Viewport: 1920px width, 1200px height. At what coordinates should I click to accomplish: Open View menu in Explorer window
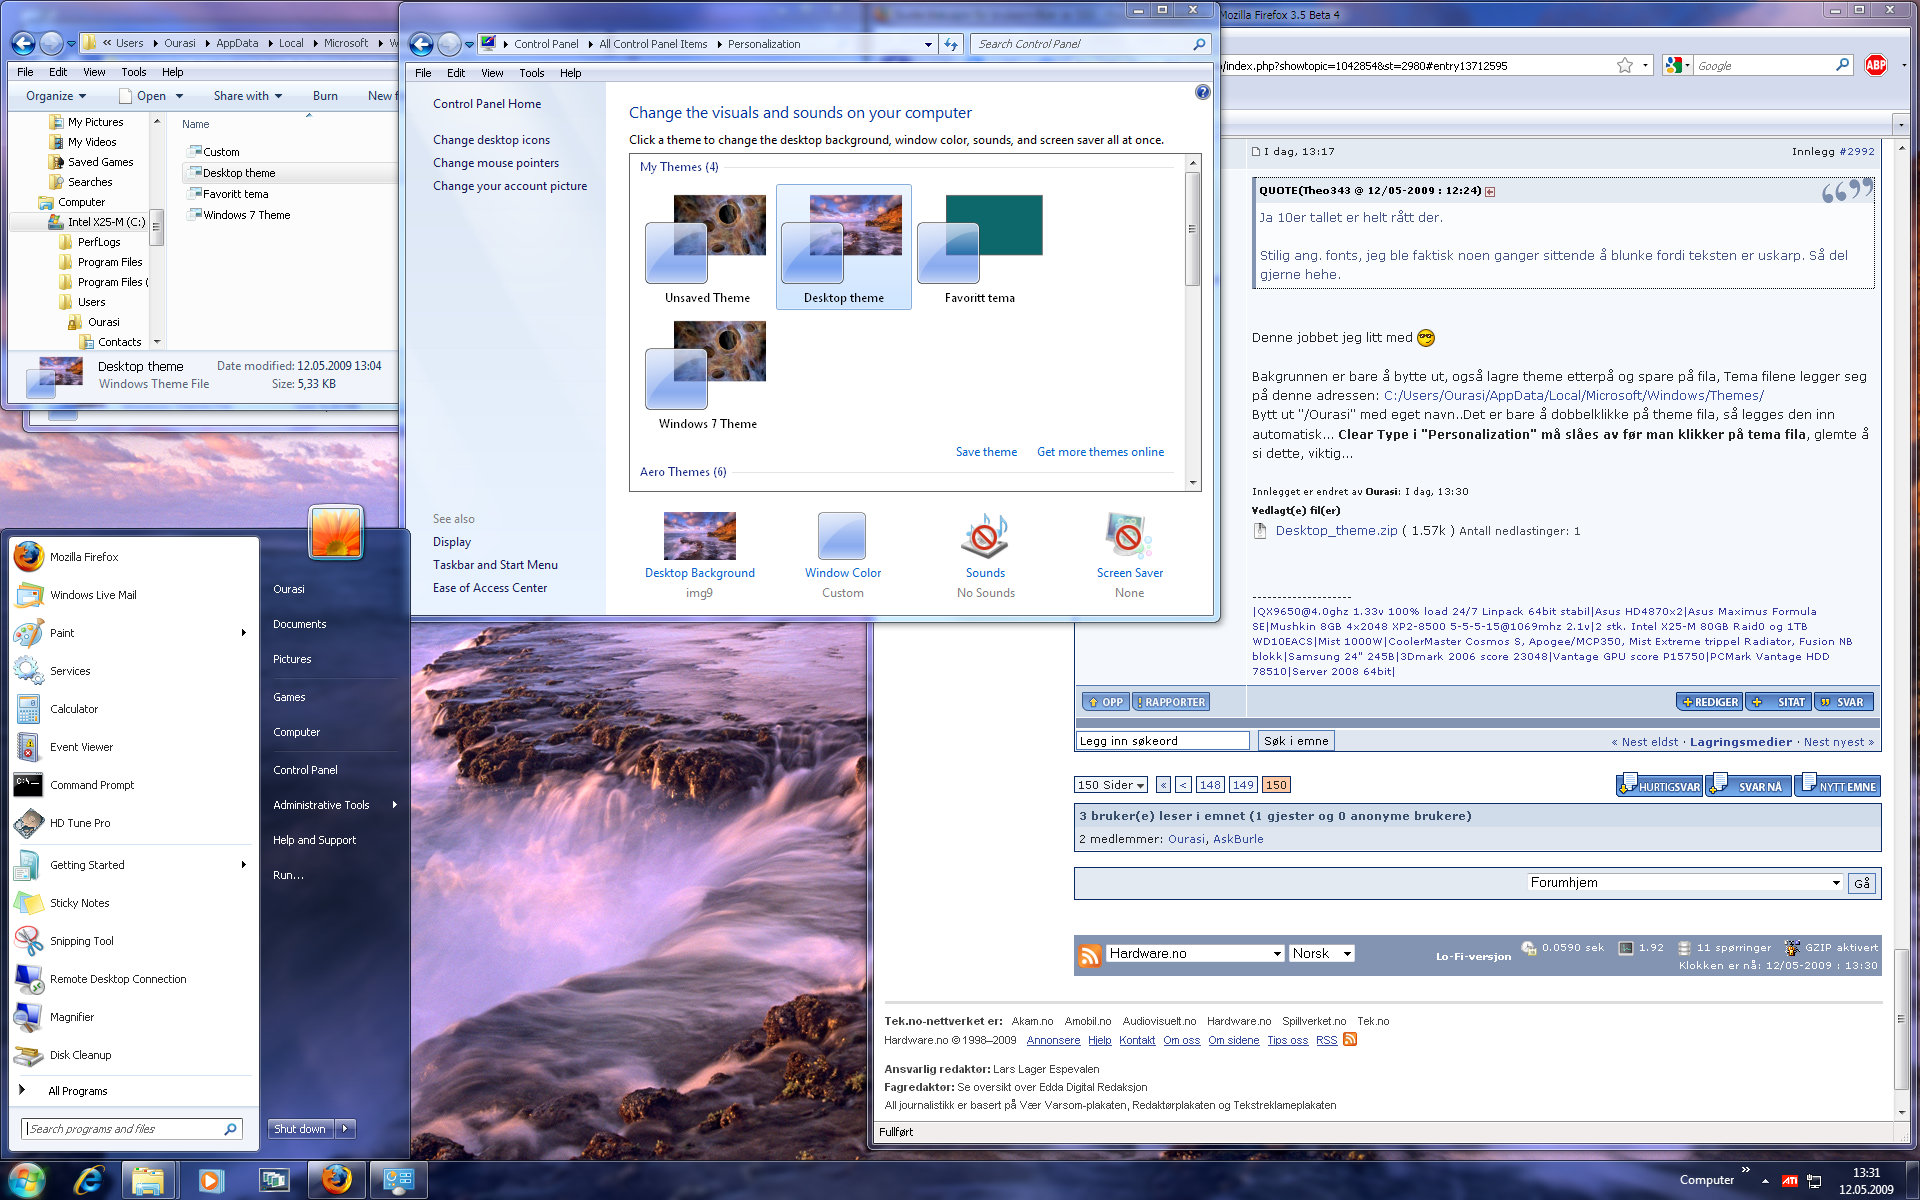coord(94,72)
